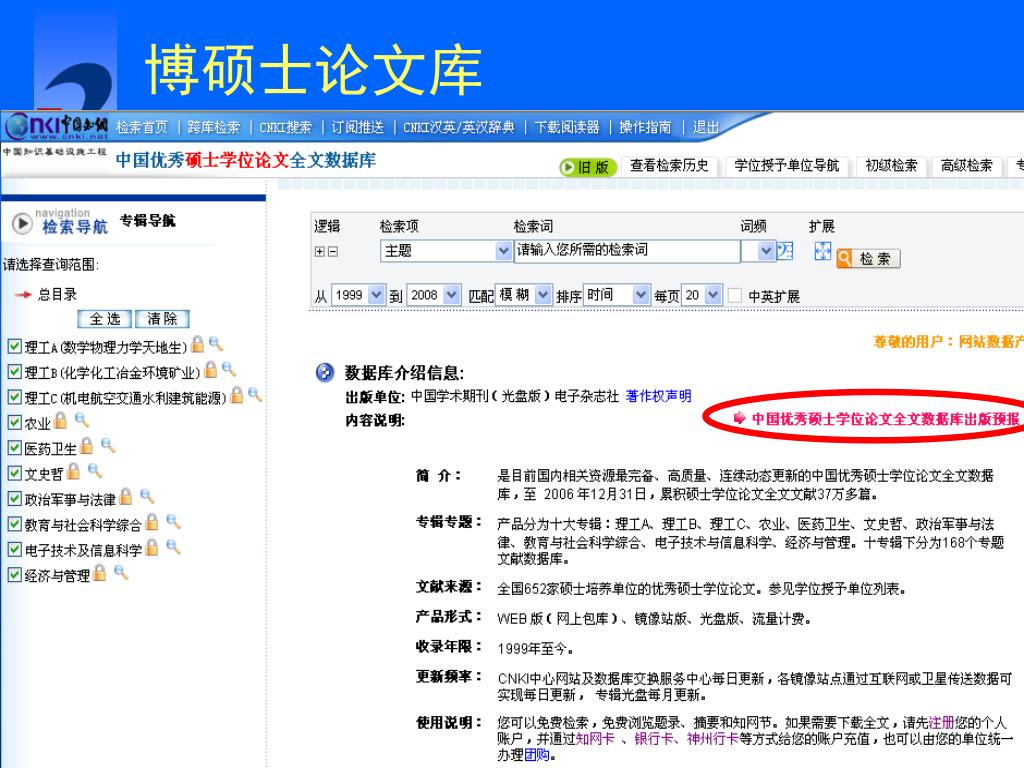
Task: Click the word-frequency icon next to 词频 dropdown
Action: [784, 251]
